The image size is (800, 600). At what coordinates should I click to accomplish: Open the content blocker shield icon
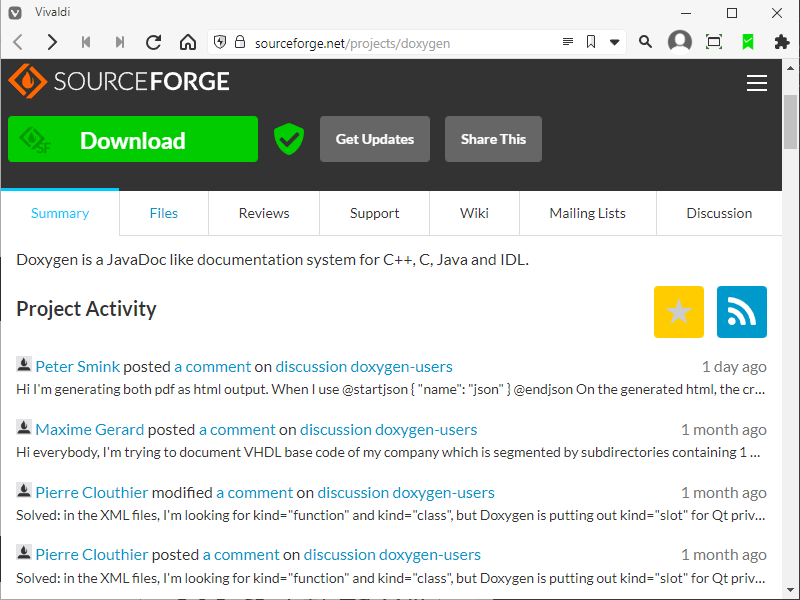(x=220, y=42)
